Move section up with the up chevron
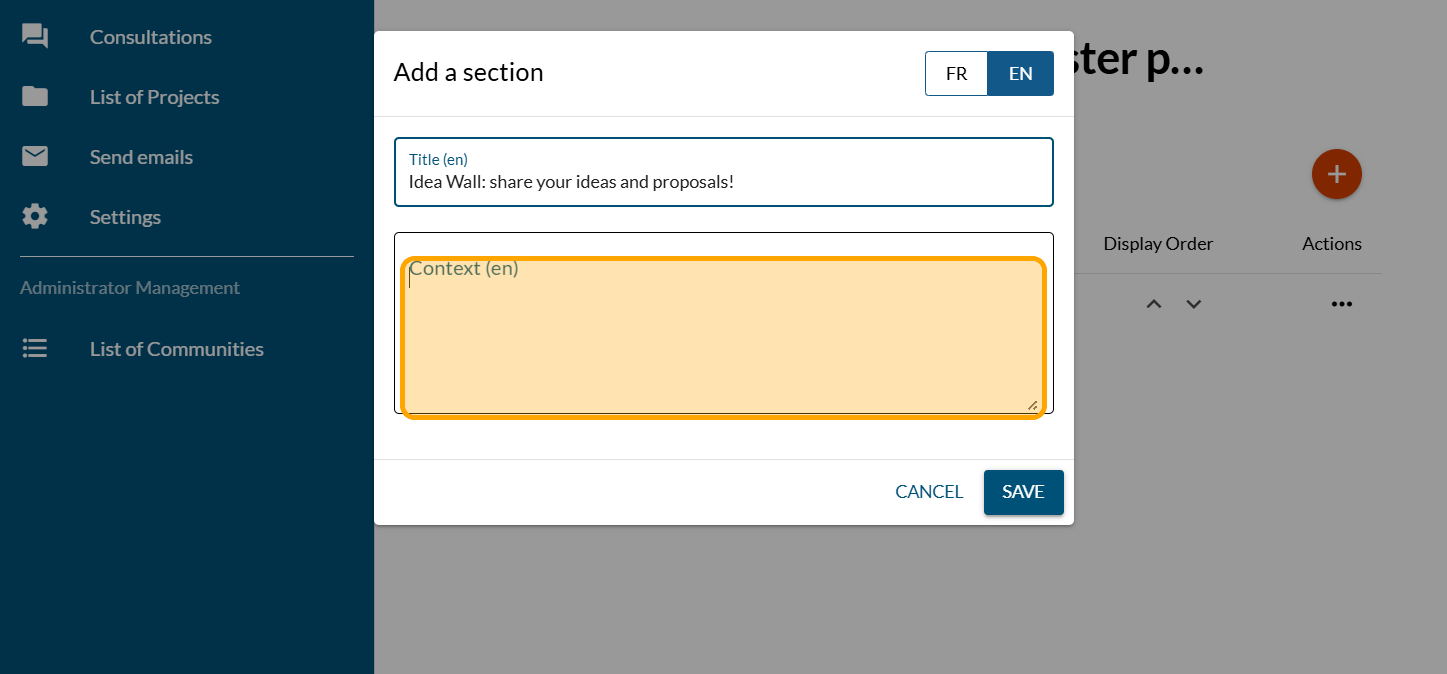 tap(1154, 304)
